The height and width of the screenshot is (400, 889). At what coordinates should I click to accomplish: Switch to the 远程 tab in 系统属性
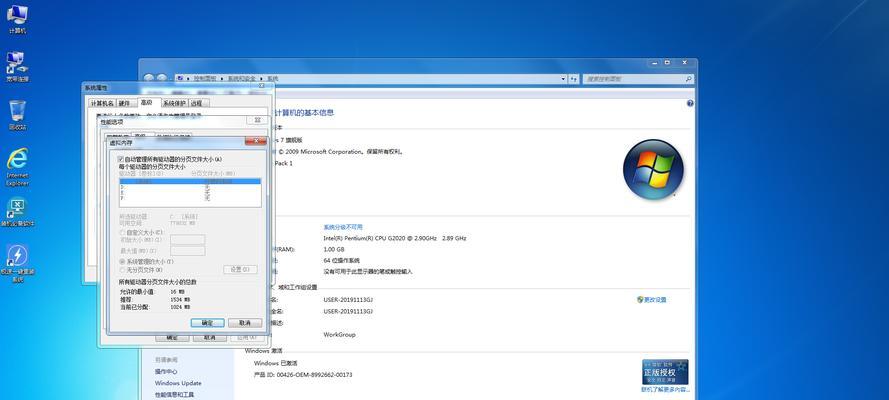point(197,103)
